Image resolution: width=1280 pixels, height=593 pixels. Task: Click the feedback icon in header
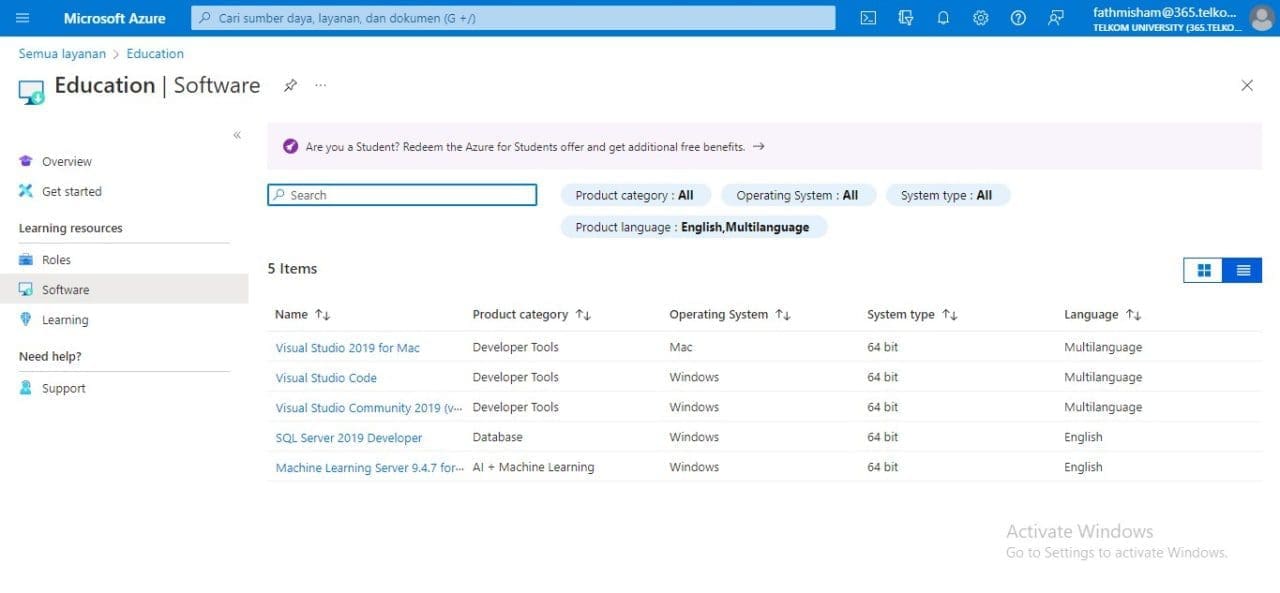tap(1056, 18)
